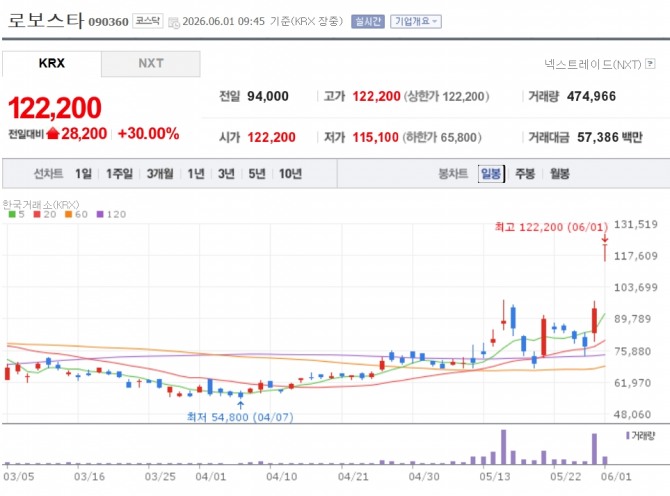Viewport: 670px width, 496px height.
Task: Click the red 20-day moving average swatch
Action: 37,214
